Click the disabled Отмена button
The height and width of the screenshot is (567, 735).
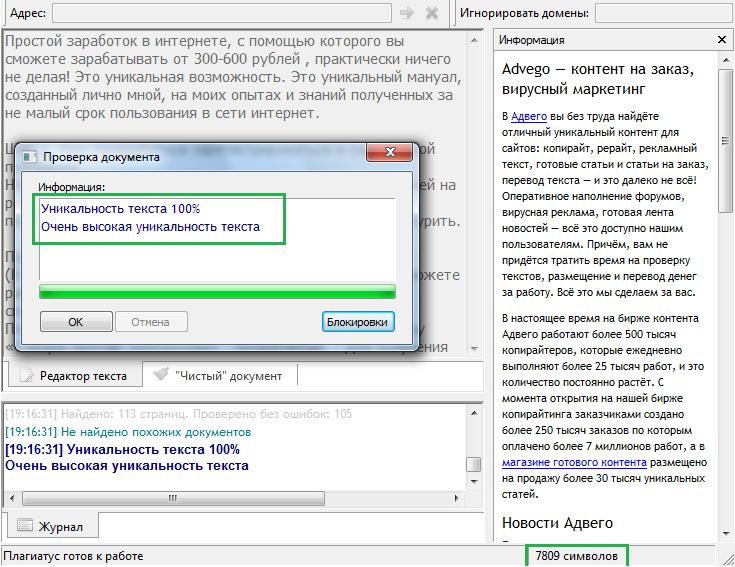coord(150,322)
